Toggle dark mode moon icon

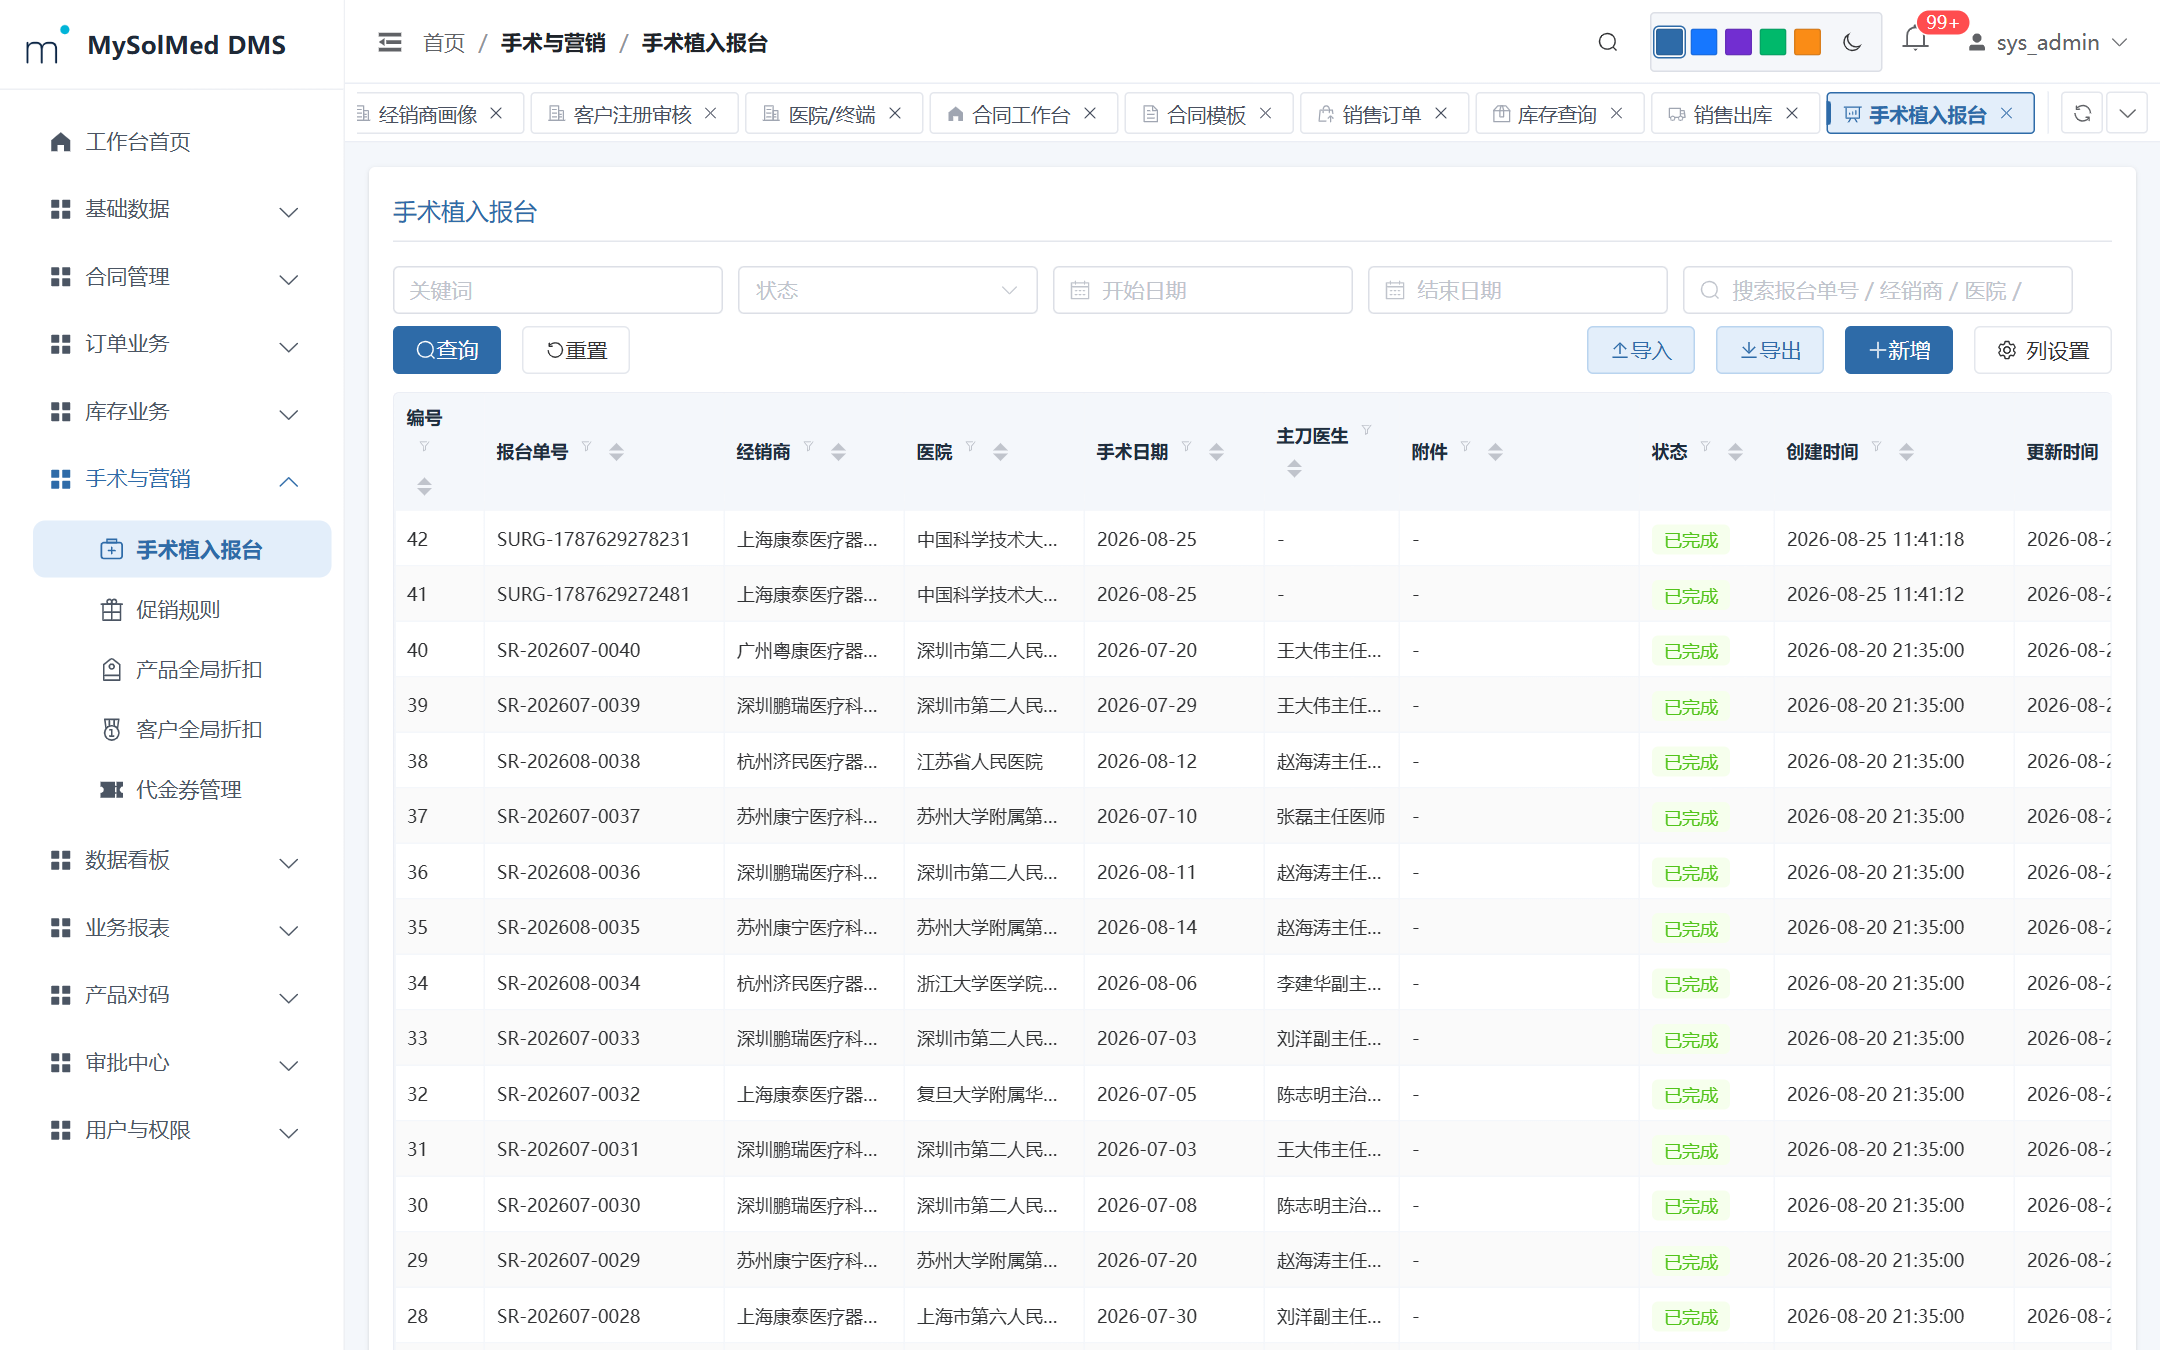pyautogui.click(x=1851, y=42)
